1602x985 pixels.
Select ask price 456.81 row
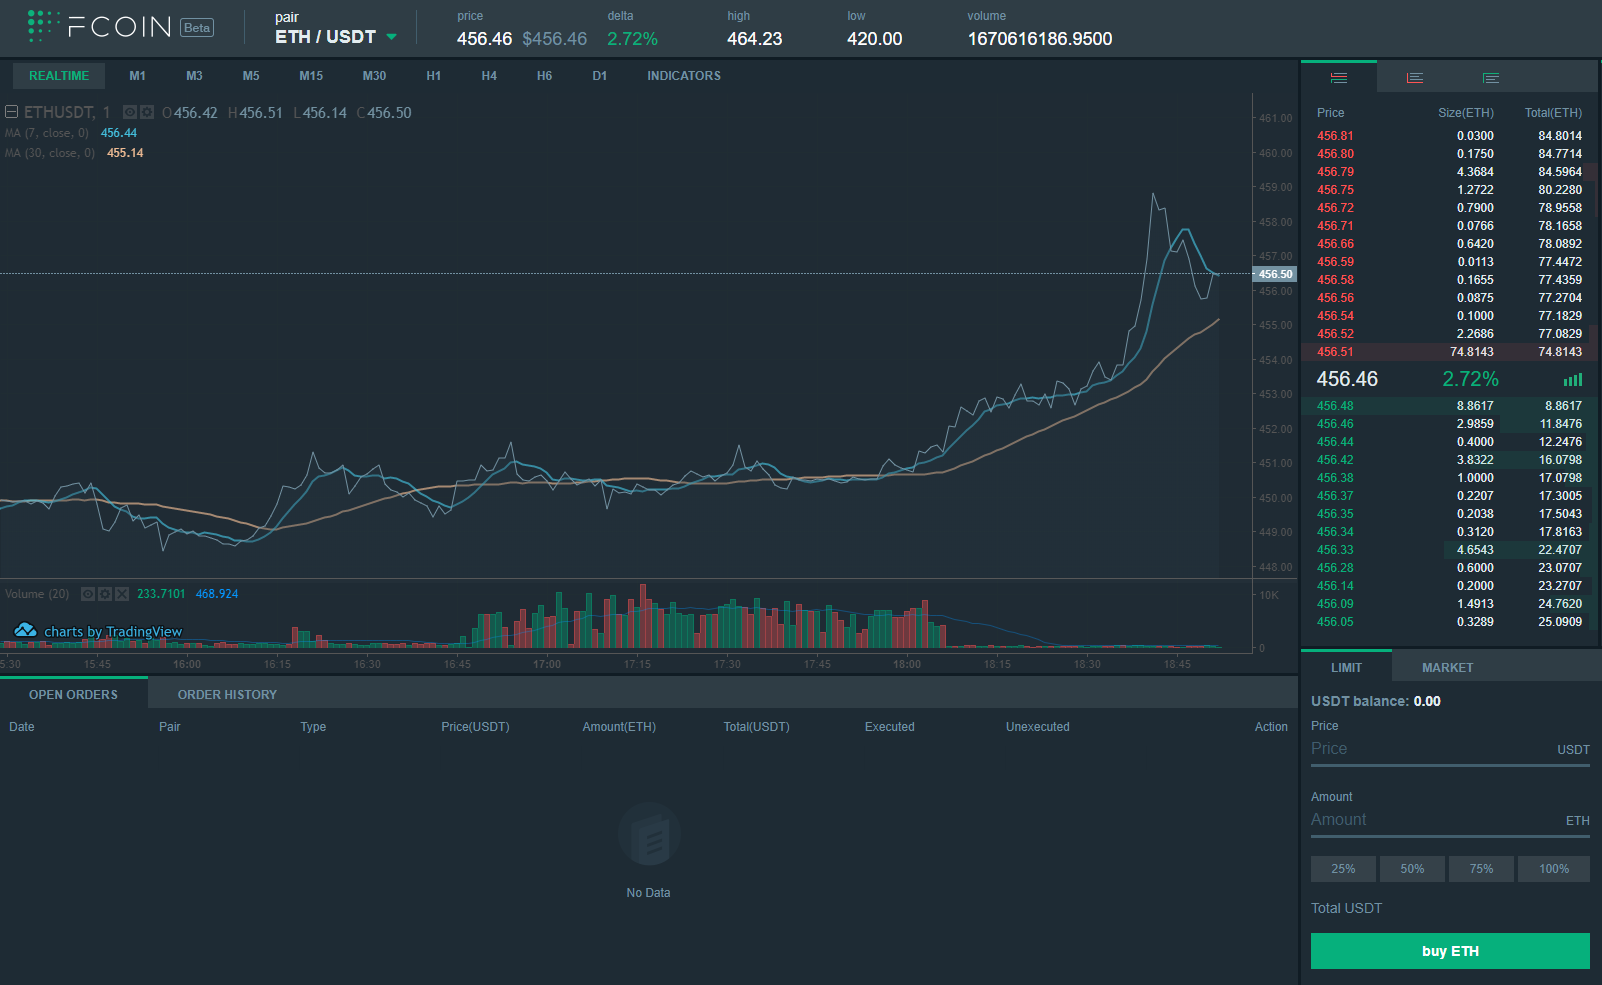pyautogui.click(x=1449, y=136)
